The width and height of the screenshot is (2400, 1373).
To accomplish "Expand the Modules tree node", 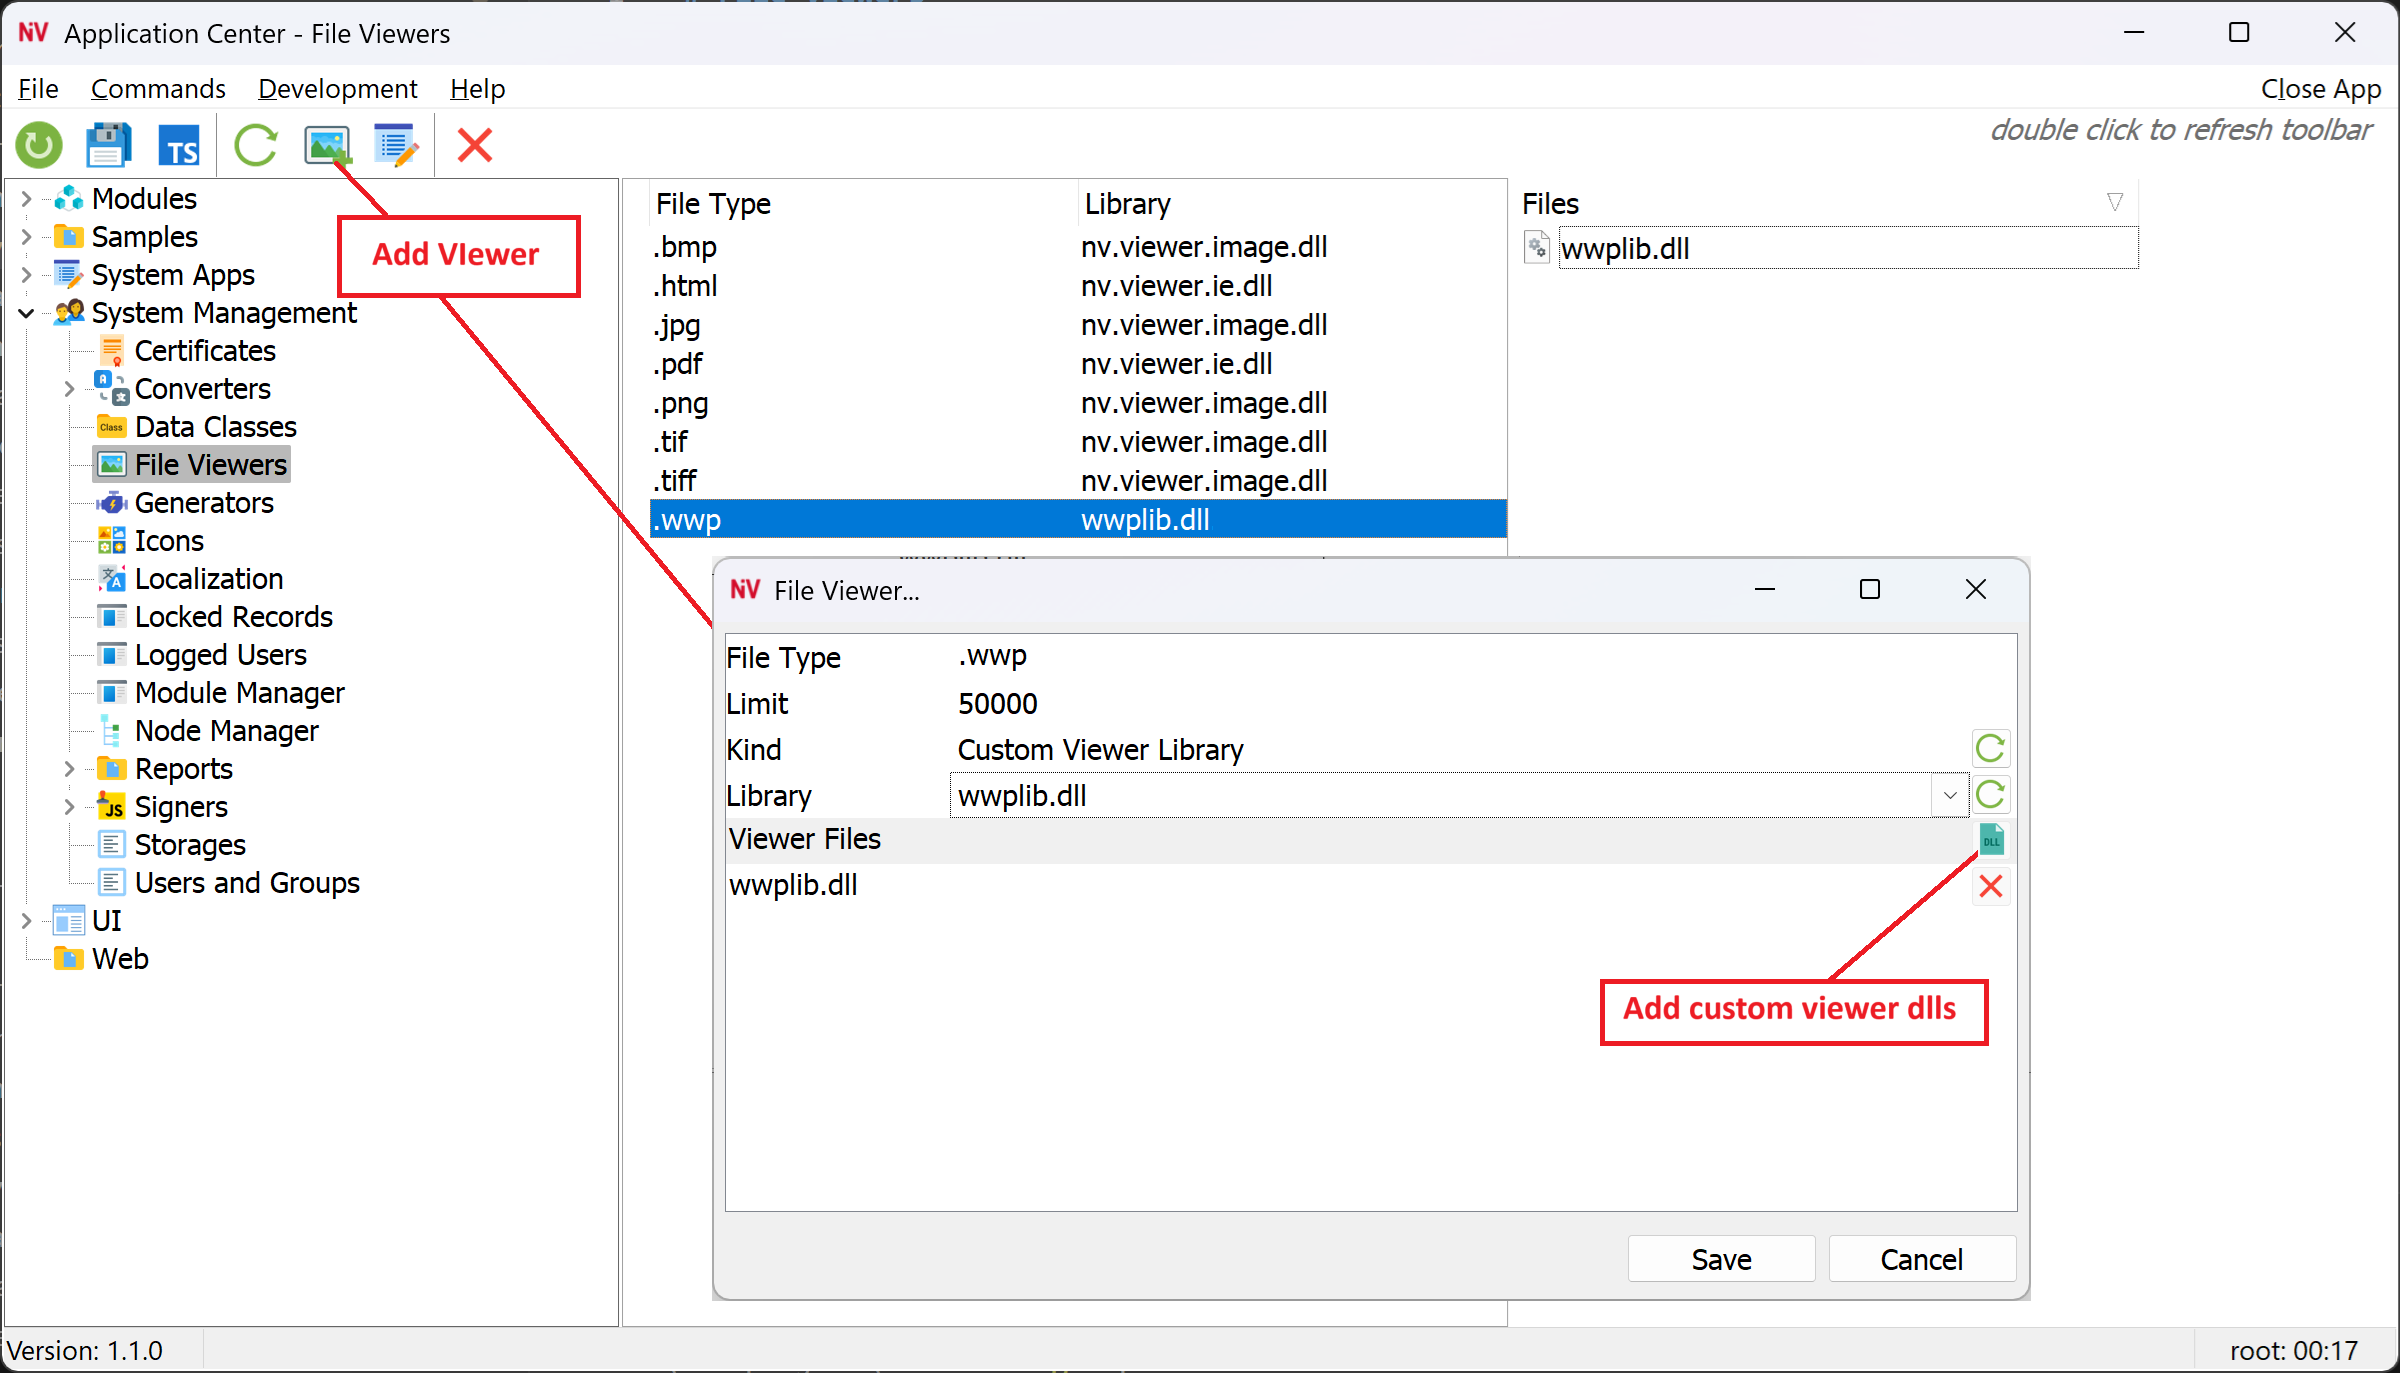I will click(27, 199).
